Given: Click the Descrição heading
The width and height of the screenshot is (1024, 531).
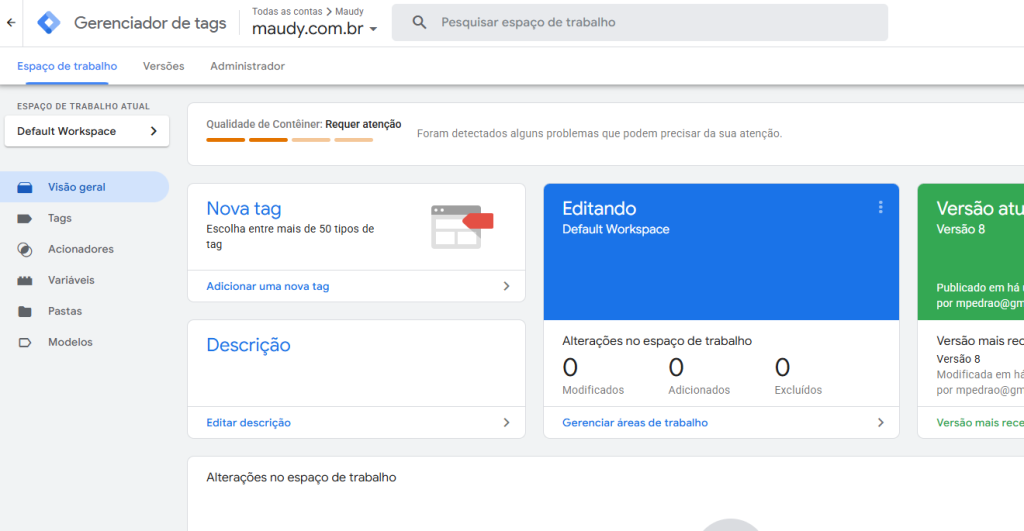Looking at the screenshot, I should point(248,345).
